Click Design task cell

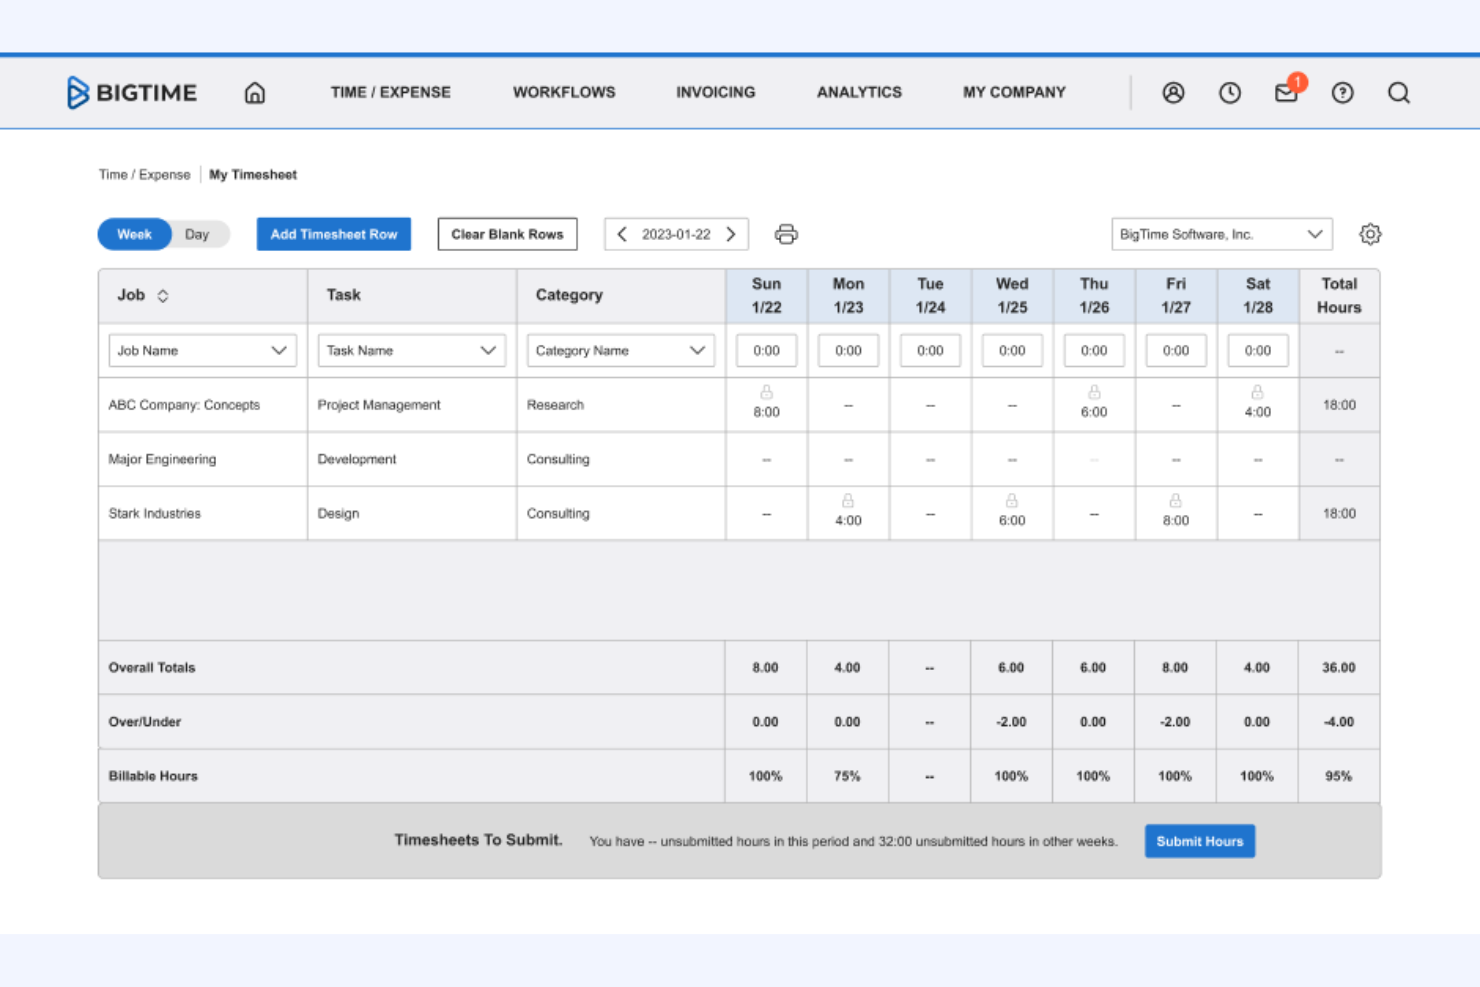(x=412, y=513)
